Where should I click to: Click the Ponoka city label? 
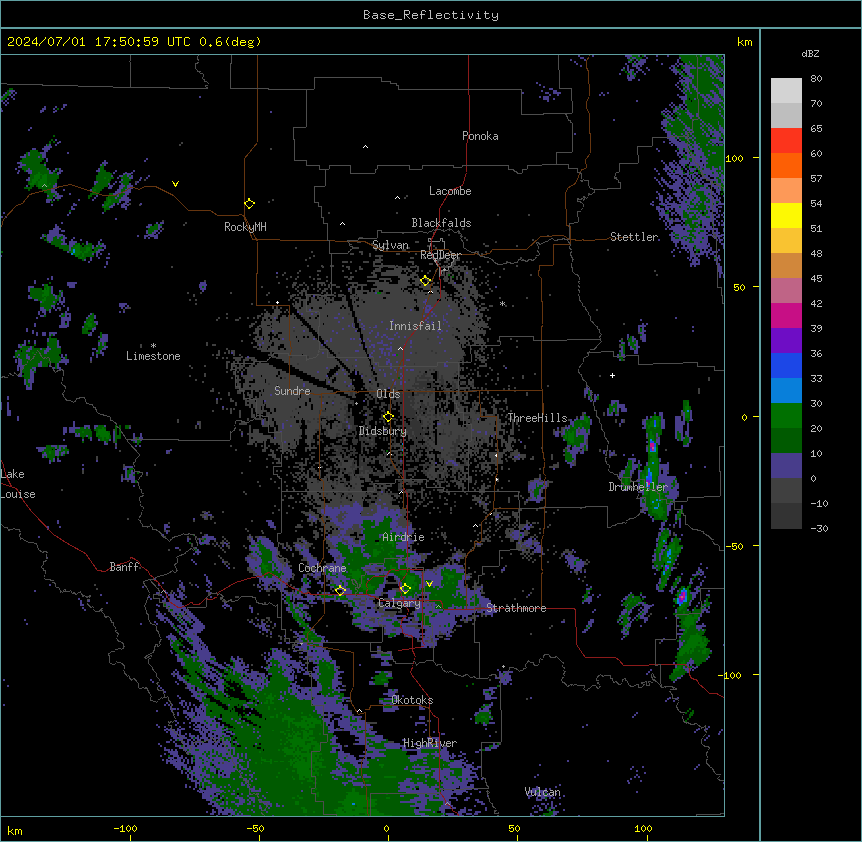coord(480,136)
